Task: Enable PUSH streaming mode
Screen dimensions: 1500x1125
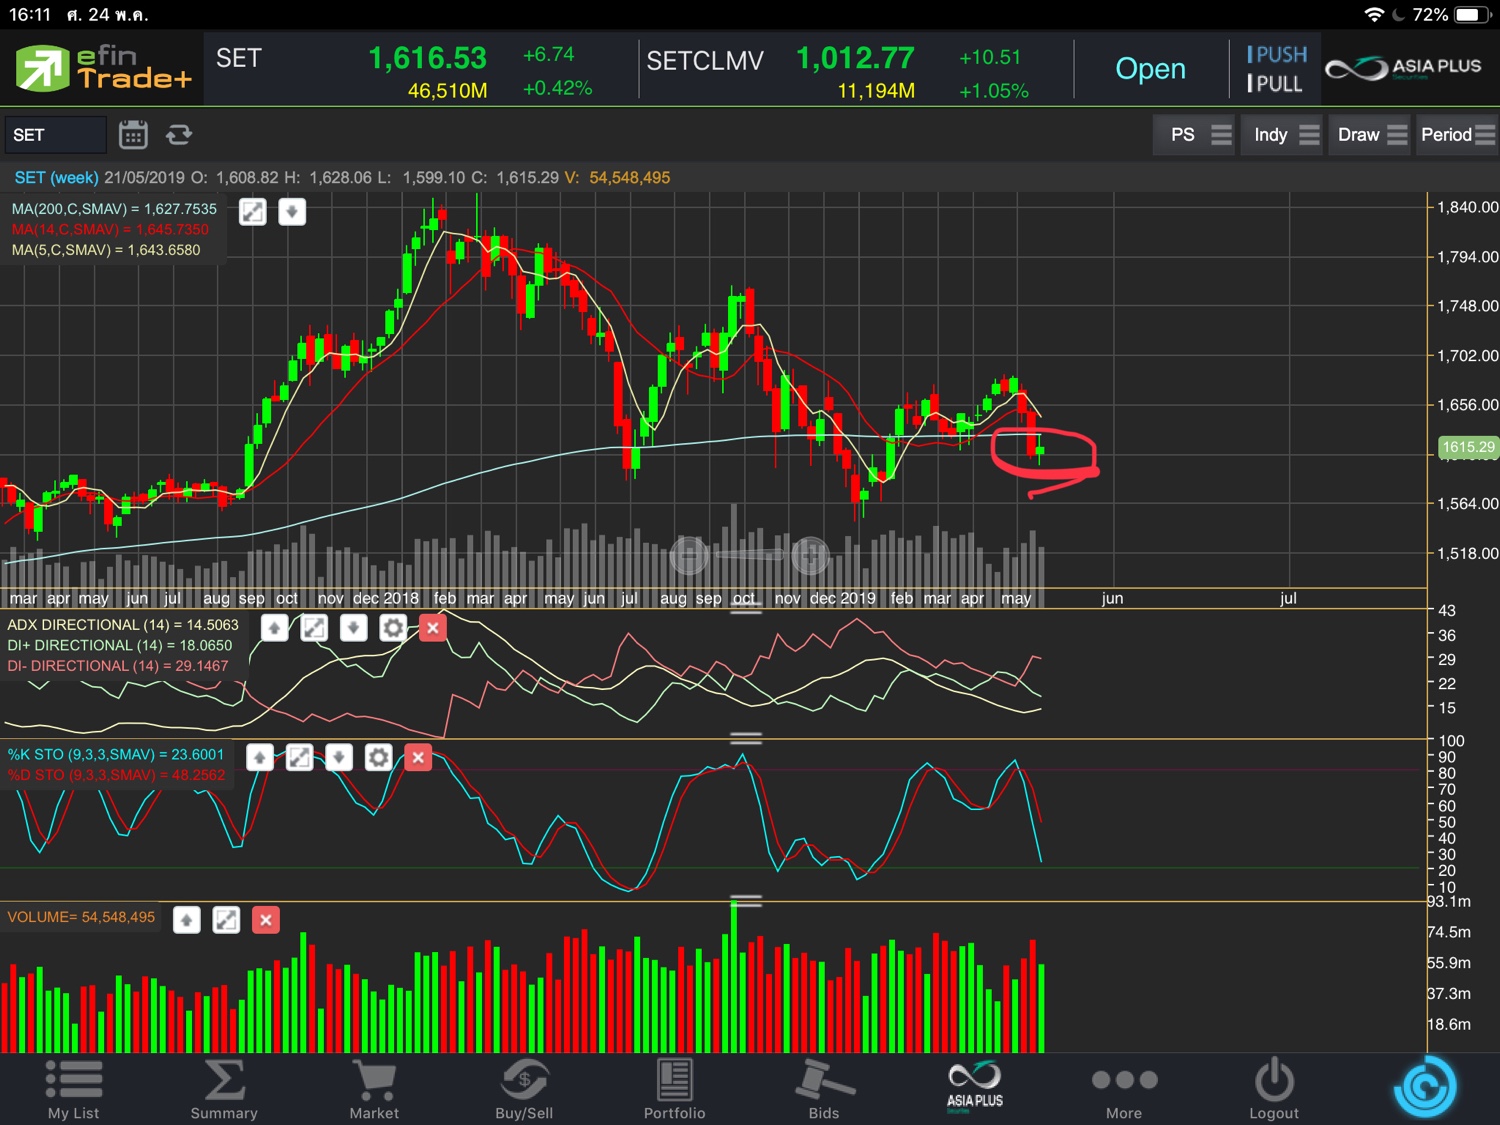Action: [x=1277, y=55]
